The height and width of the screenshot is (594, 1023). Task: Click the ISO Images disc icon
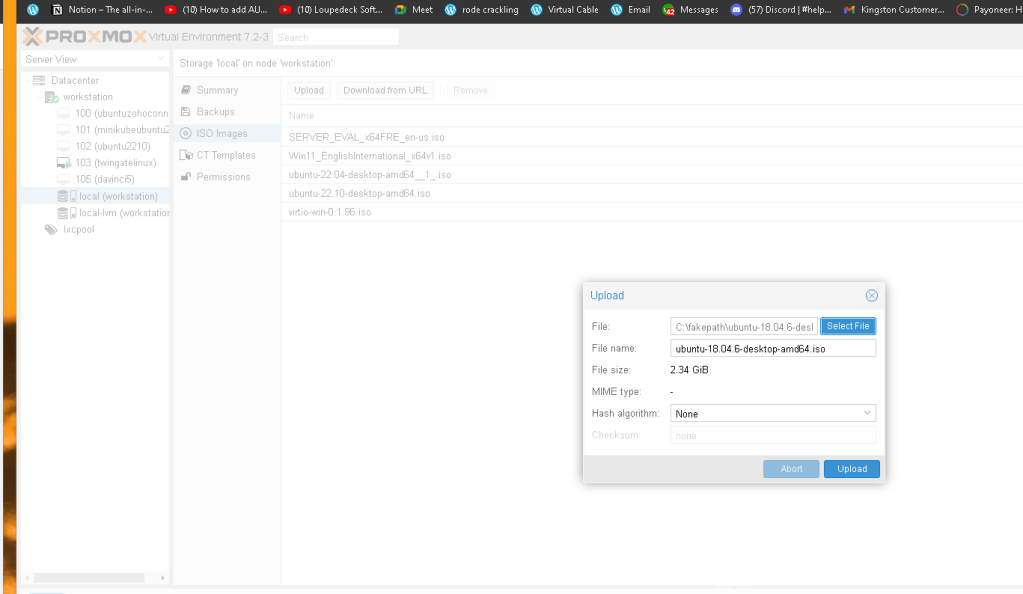click(x=186, y=133)
